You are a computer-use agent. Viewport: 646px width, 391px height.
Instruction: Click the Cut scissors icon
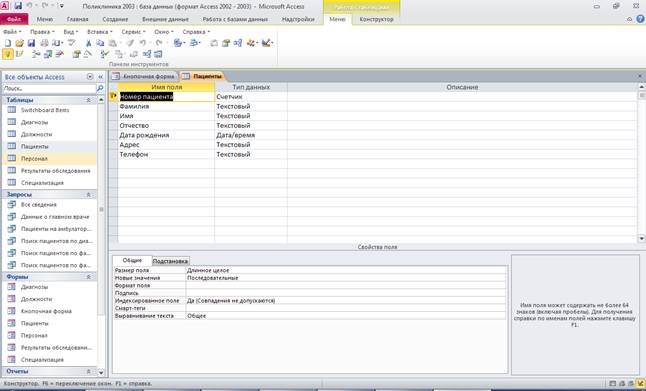tap(88, 43)
